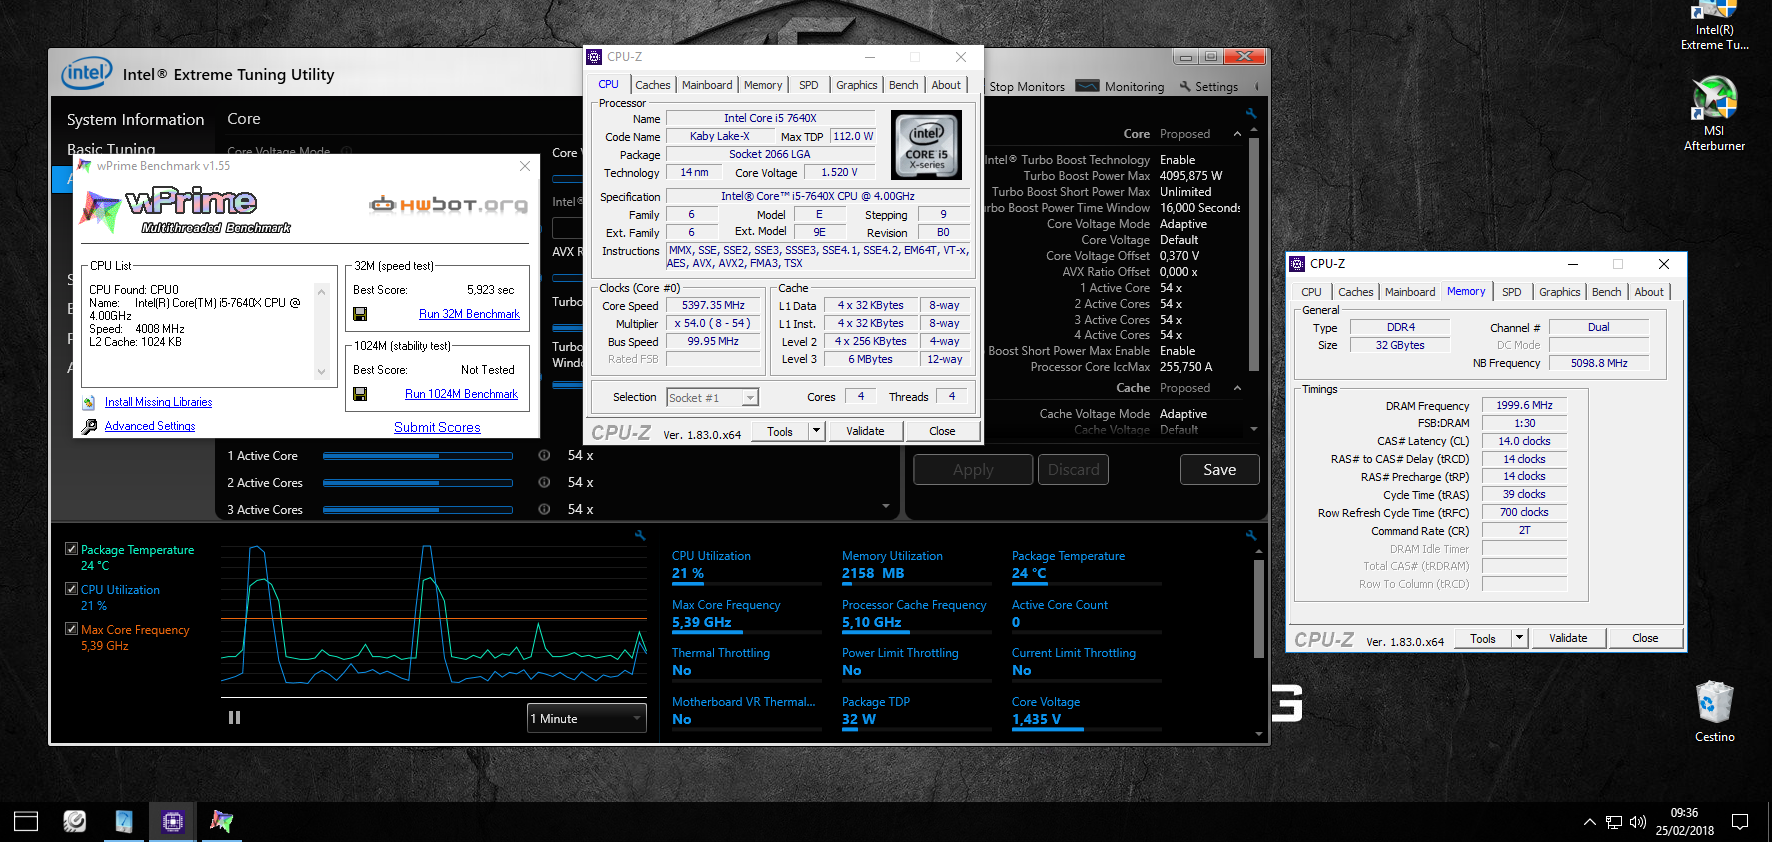Click Close button in main CPU-Z window
The image size is (1772, 842).
point(942,431)
